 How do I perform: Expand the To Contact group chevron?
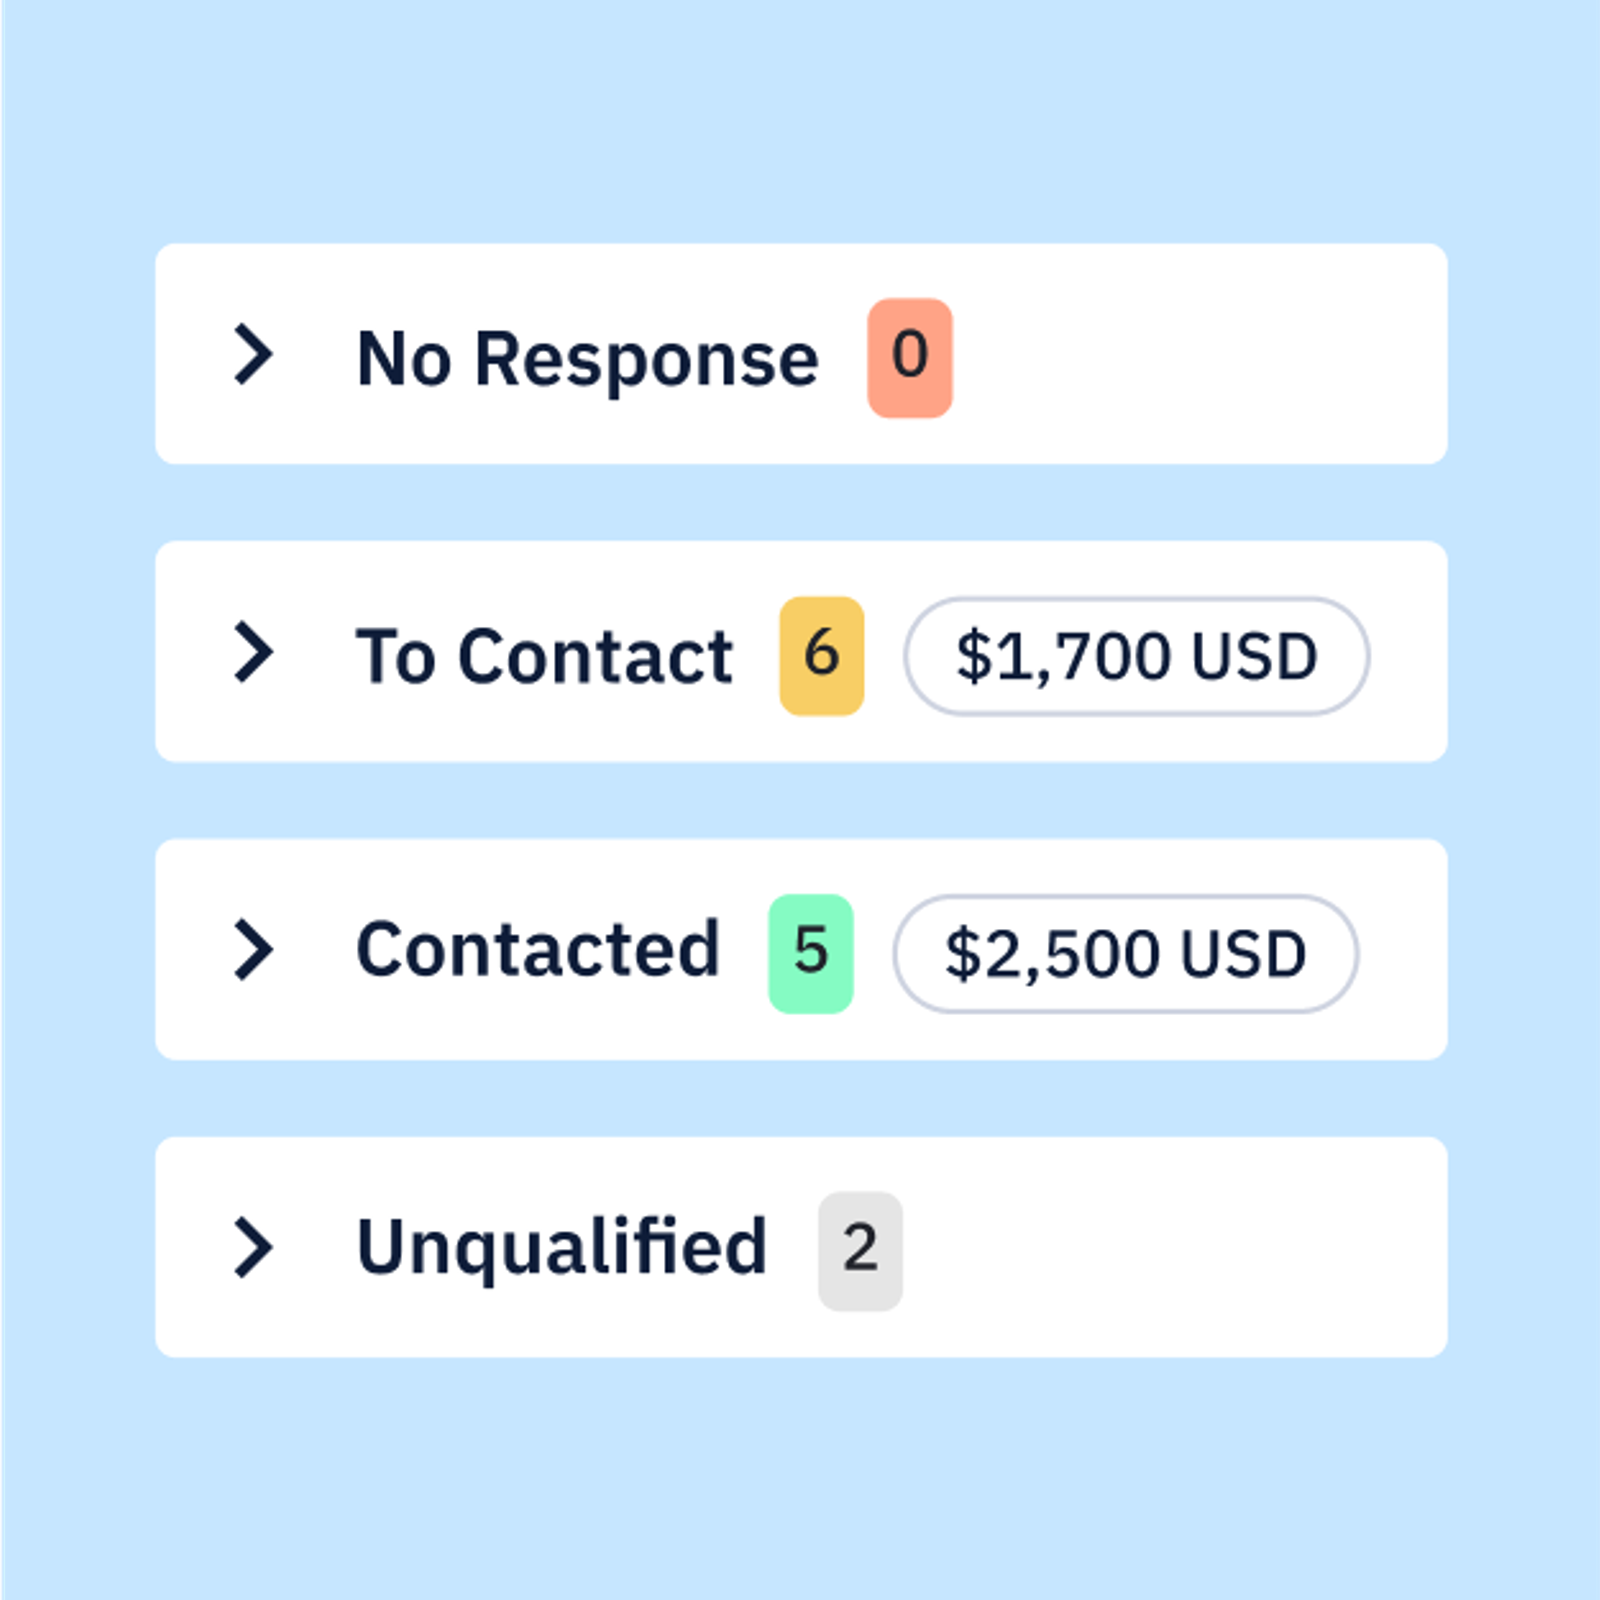[x=253, y=652]
